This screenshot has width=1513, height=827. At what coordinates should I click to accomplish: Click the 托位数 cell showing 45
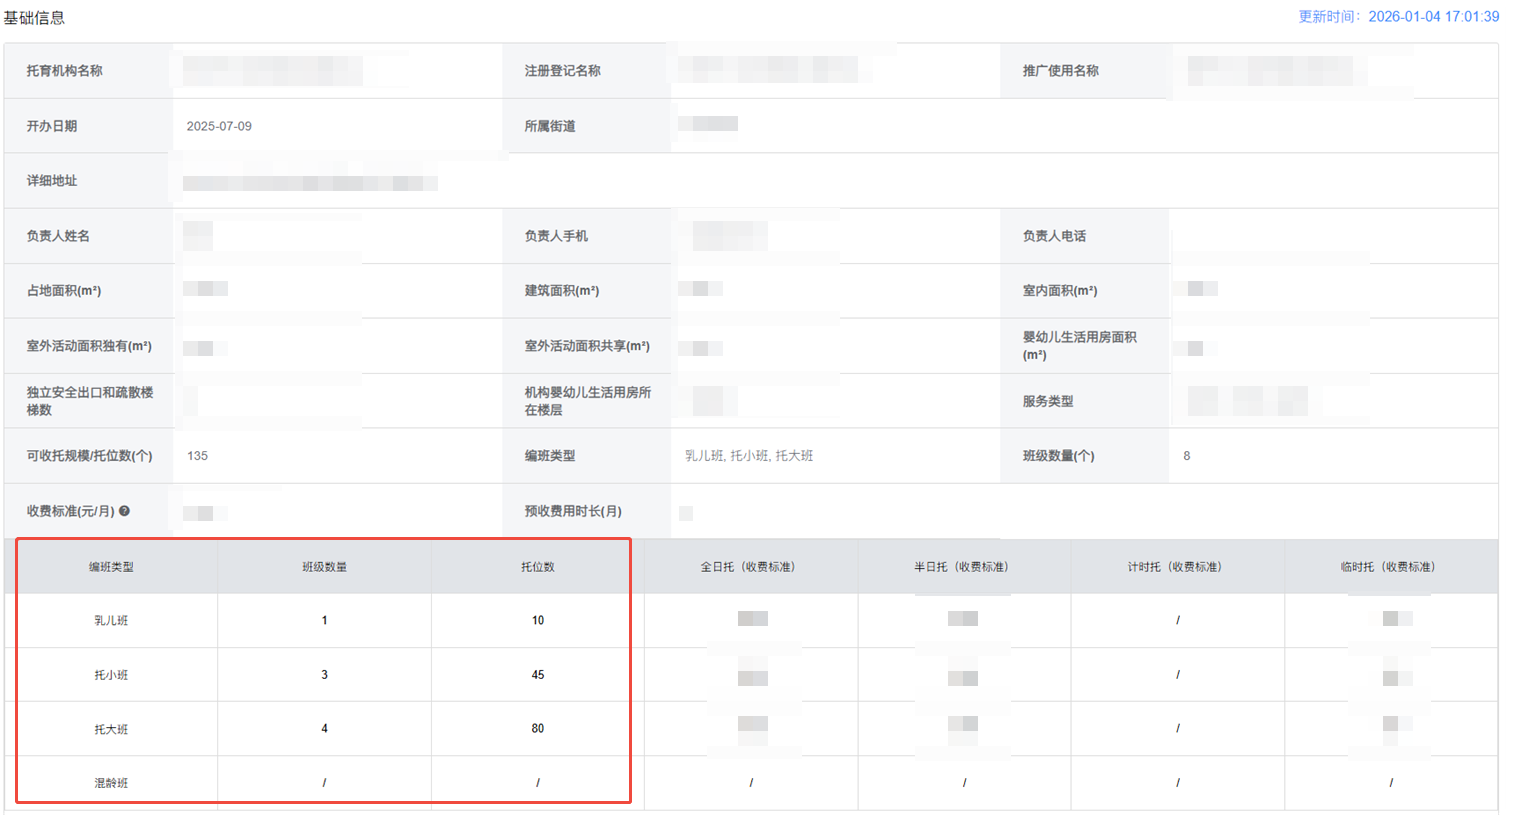[537, 675]
